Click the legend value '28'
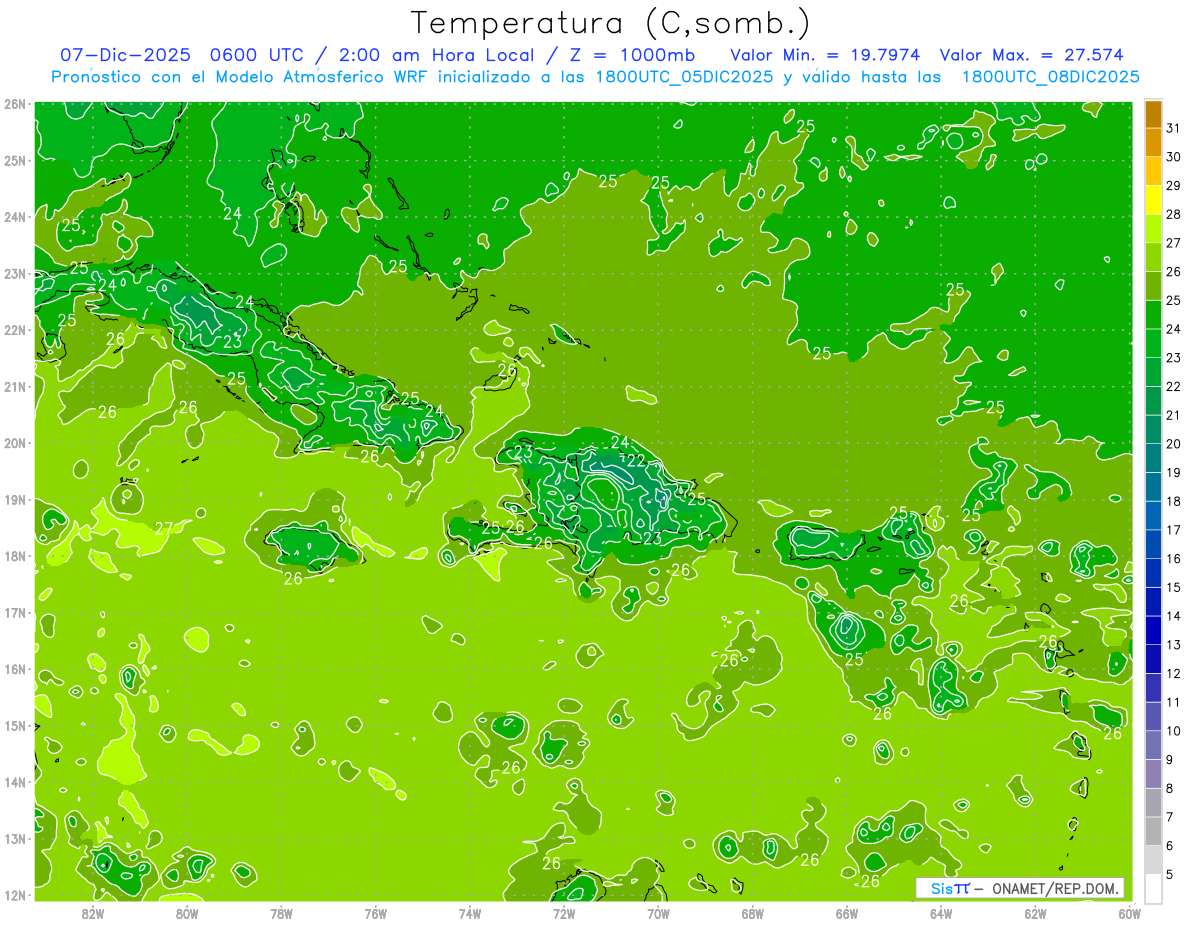The width and height of the screenshot is (1200, 927). coord(1173,214)
